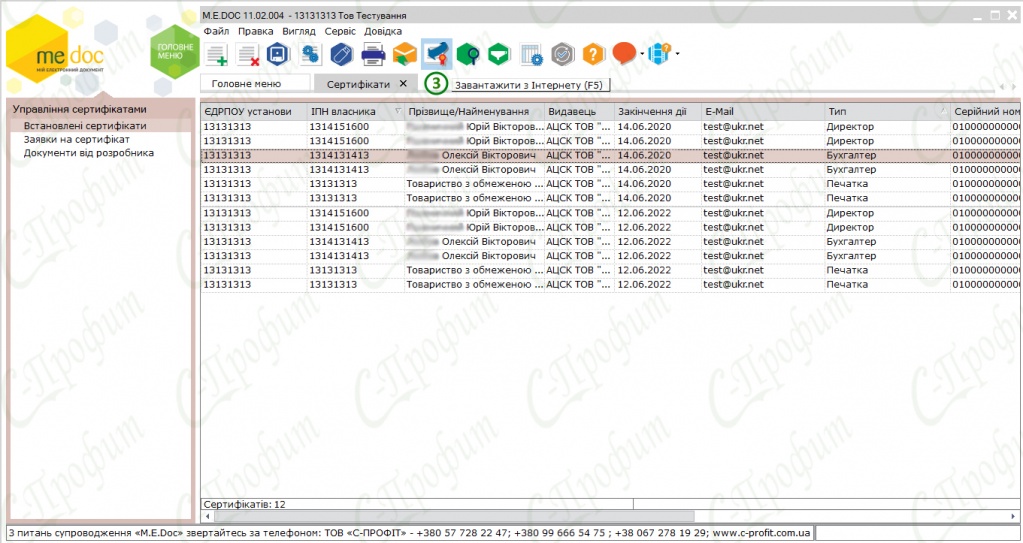The image size is (1023, 543).
Task: Click the blue film strip video help icon
Action: tap(660, 54)
